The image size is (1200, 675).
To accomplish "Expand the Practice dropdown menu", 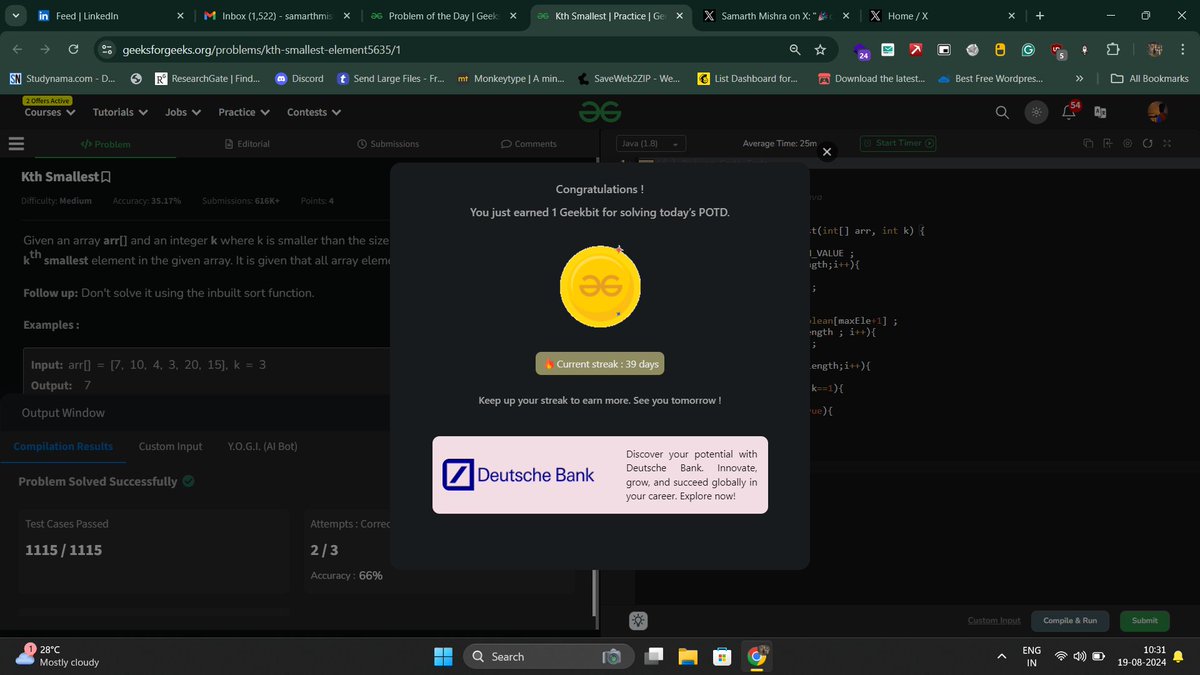I will pyautogui.click(x=244, y=112).
